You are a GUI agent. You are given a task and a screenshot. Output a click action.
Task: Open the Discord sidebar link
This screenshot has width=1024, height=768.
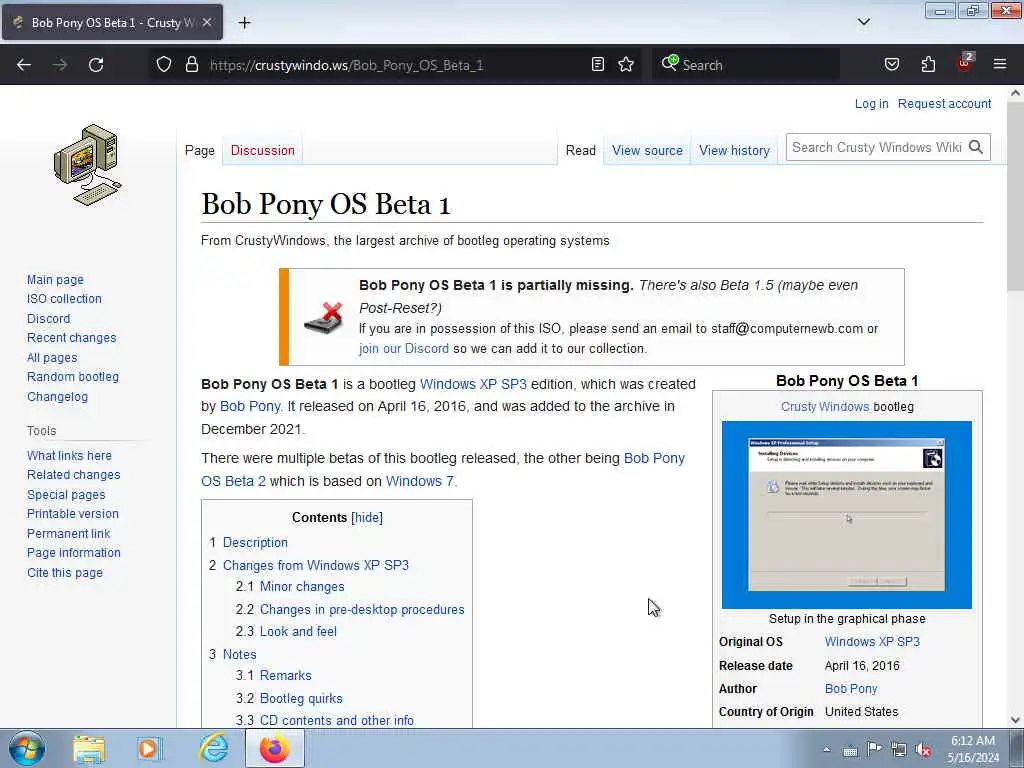coord(48,318)
